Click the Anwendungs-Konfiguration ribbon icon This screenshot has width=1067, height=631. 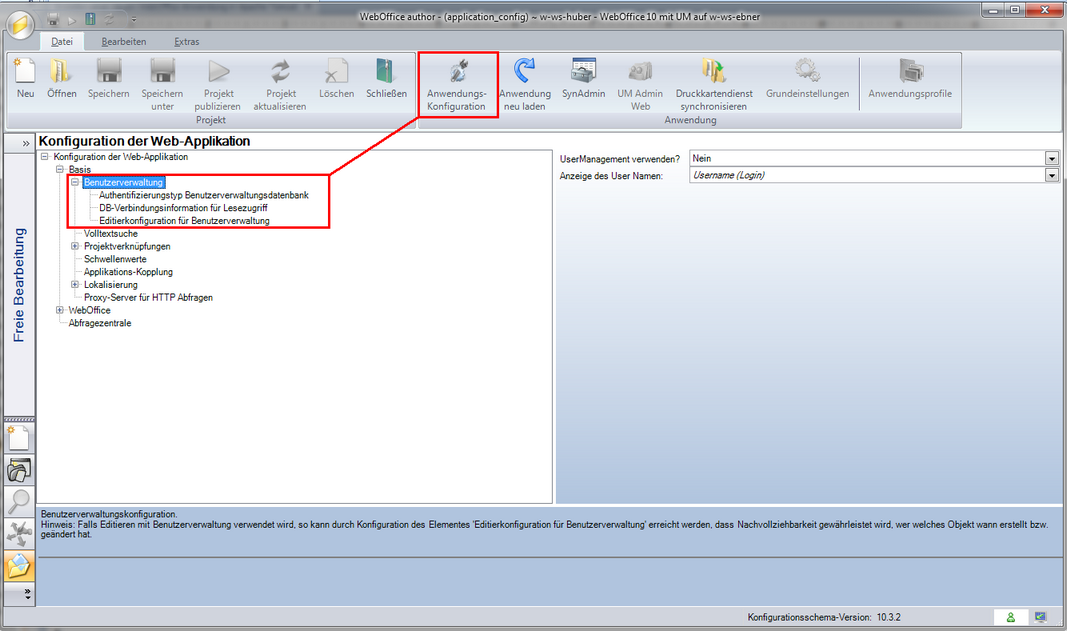point(457,73)
